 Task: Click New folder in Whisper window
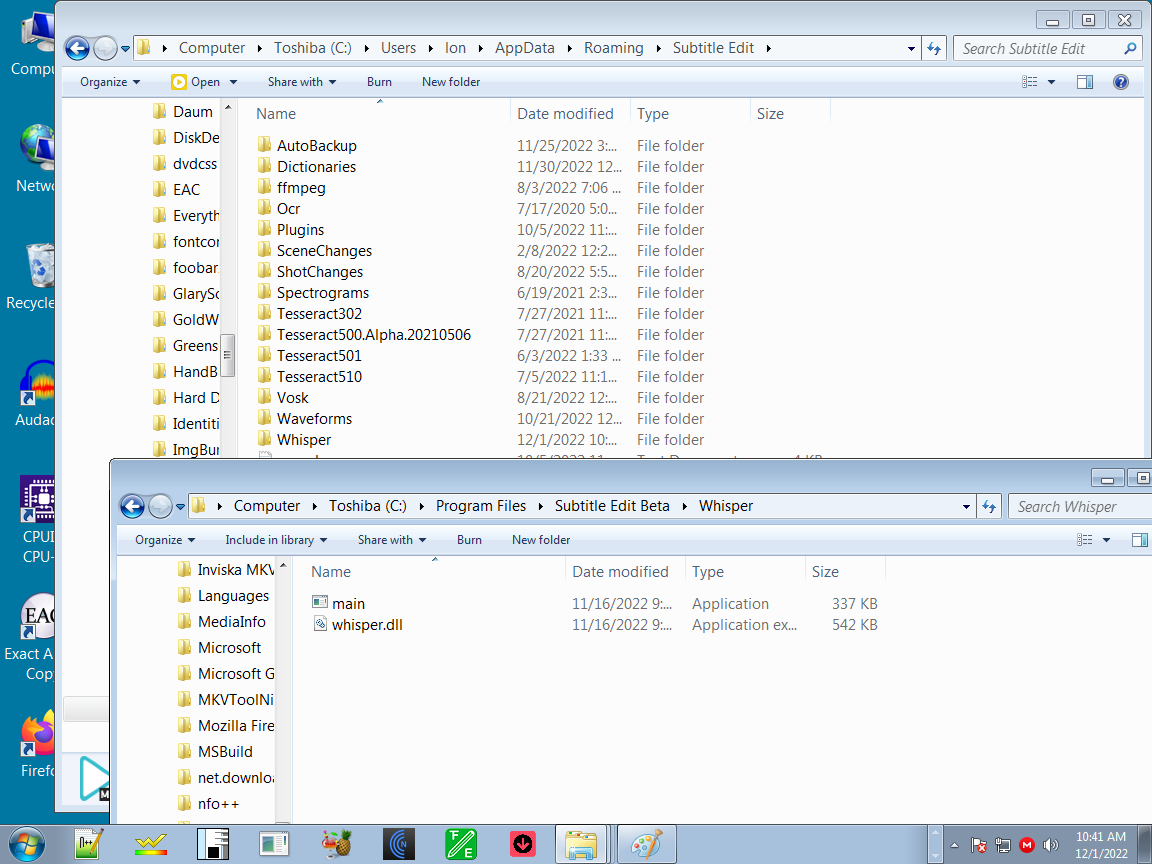[x=541, y=539]
